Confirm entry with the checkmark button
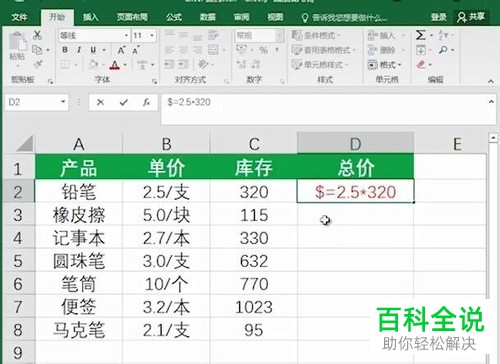Viewport: 500px width, 364px height. tap(124, 102)
